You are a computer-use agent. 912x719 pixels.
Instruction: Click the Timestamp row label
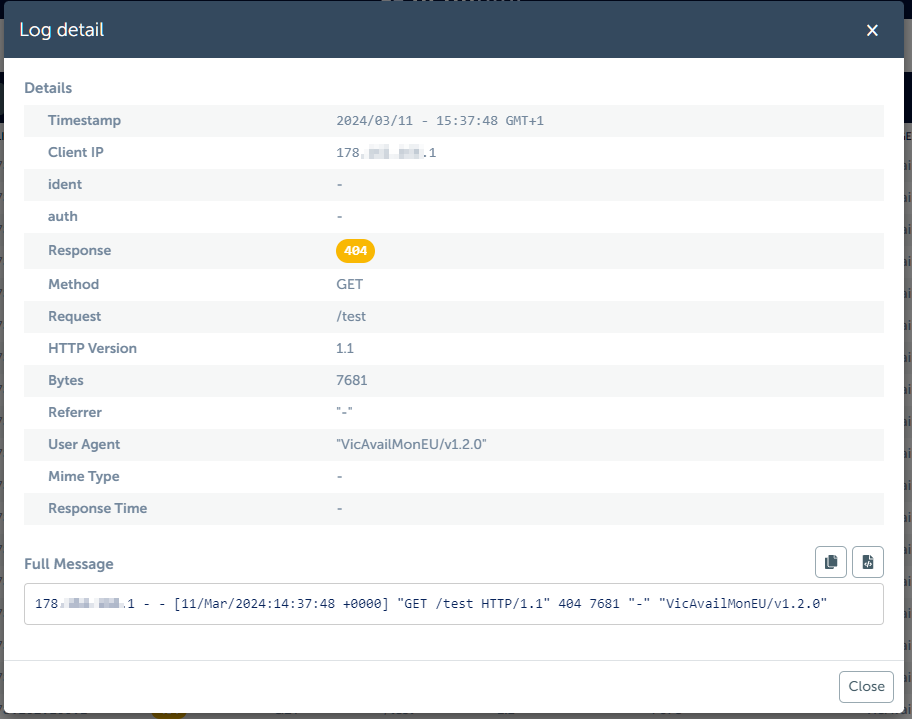point(84,120)
